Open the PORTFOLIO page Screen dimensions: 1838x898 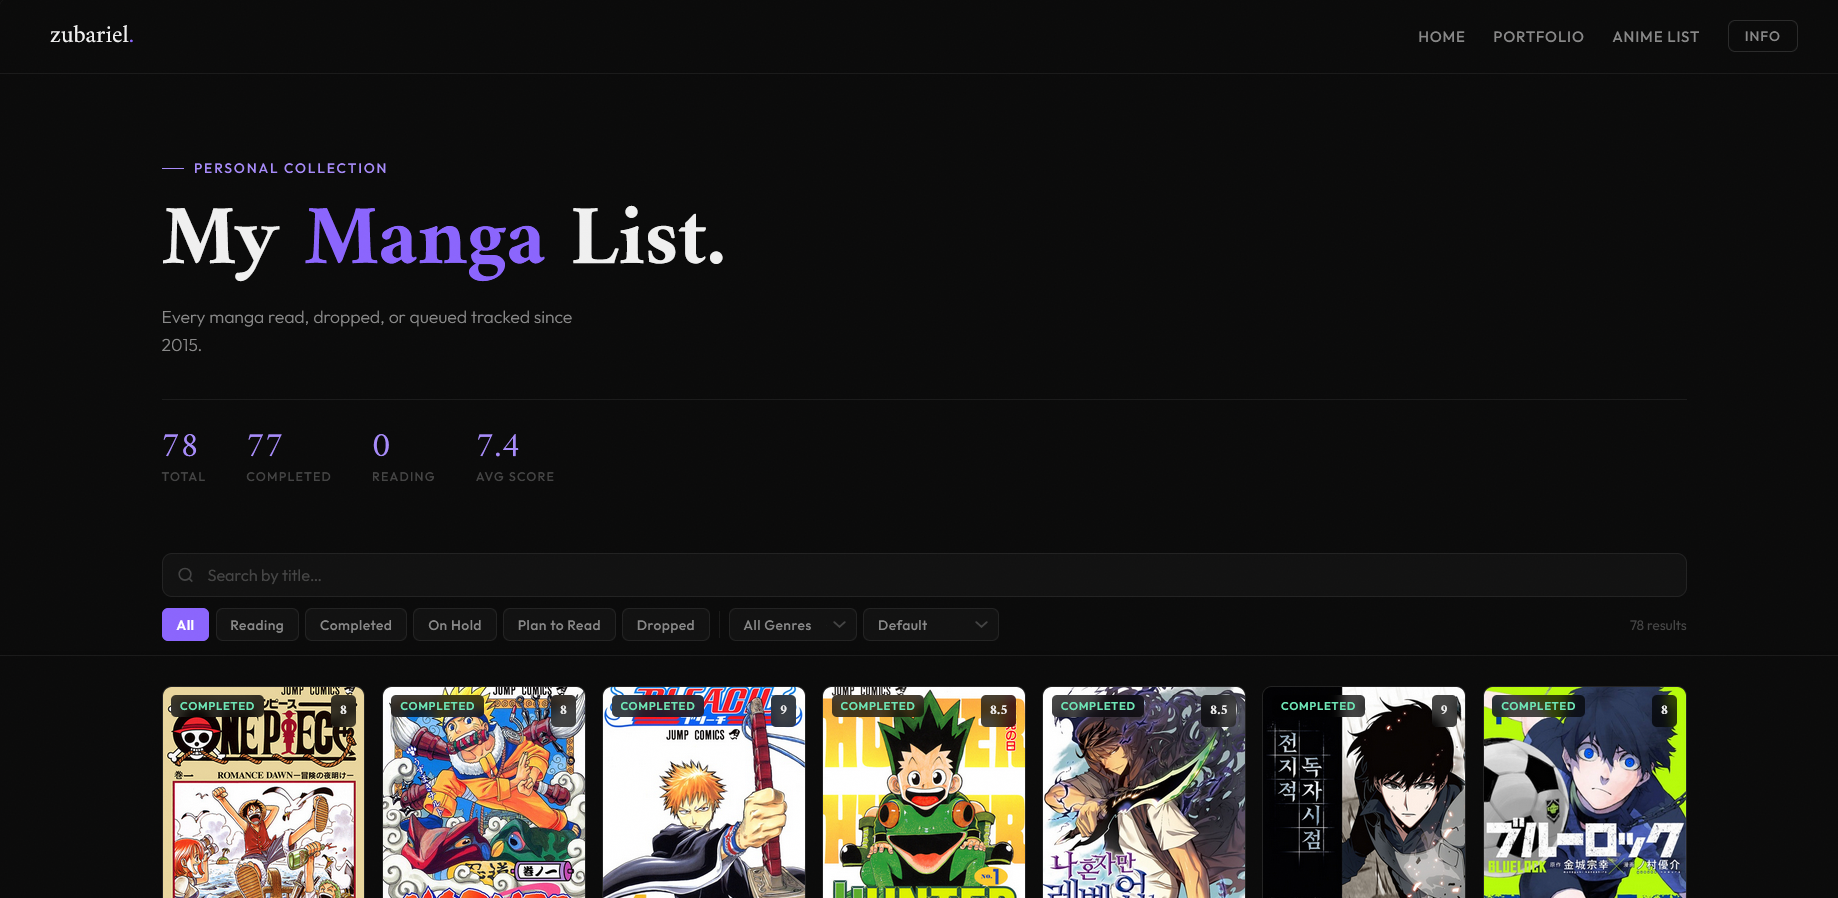(x=1538, y=37)
